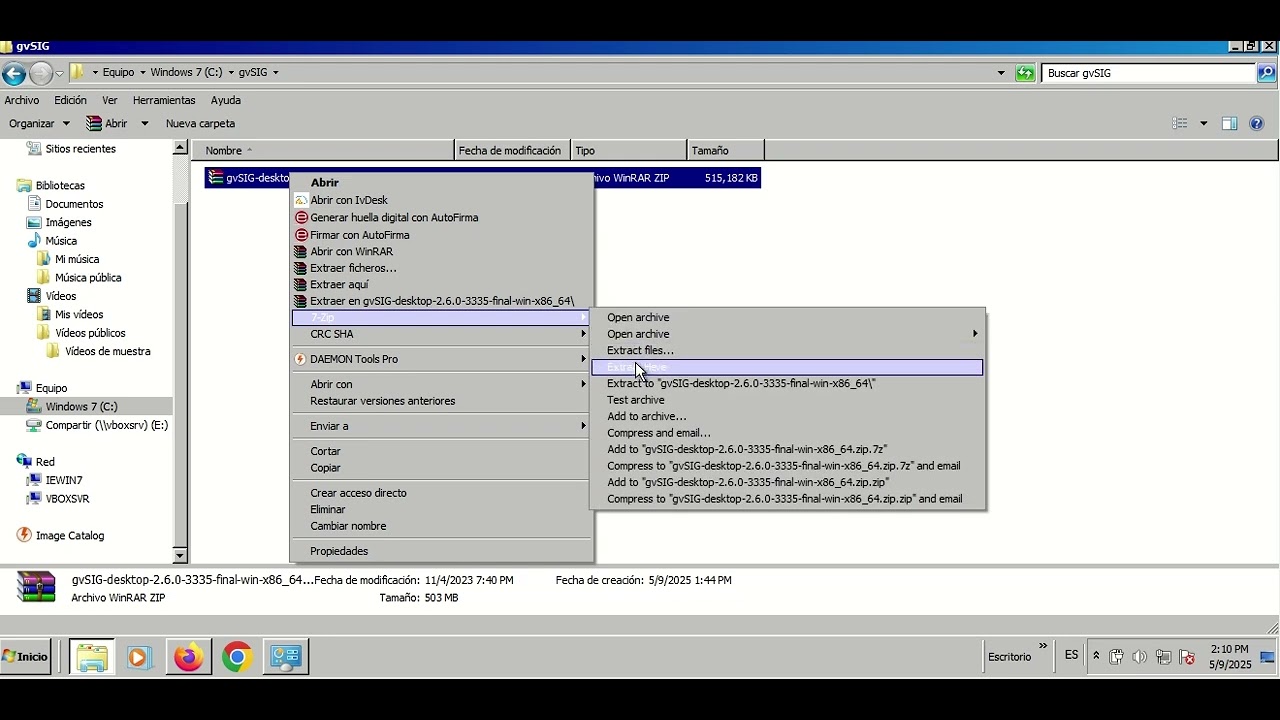Open the Ayuda menu
1280x720 pixels.
tap(226, 100)
